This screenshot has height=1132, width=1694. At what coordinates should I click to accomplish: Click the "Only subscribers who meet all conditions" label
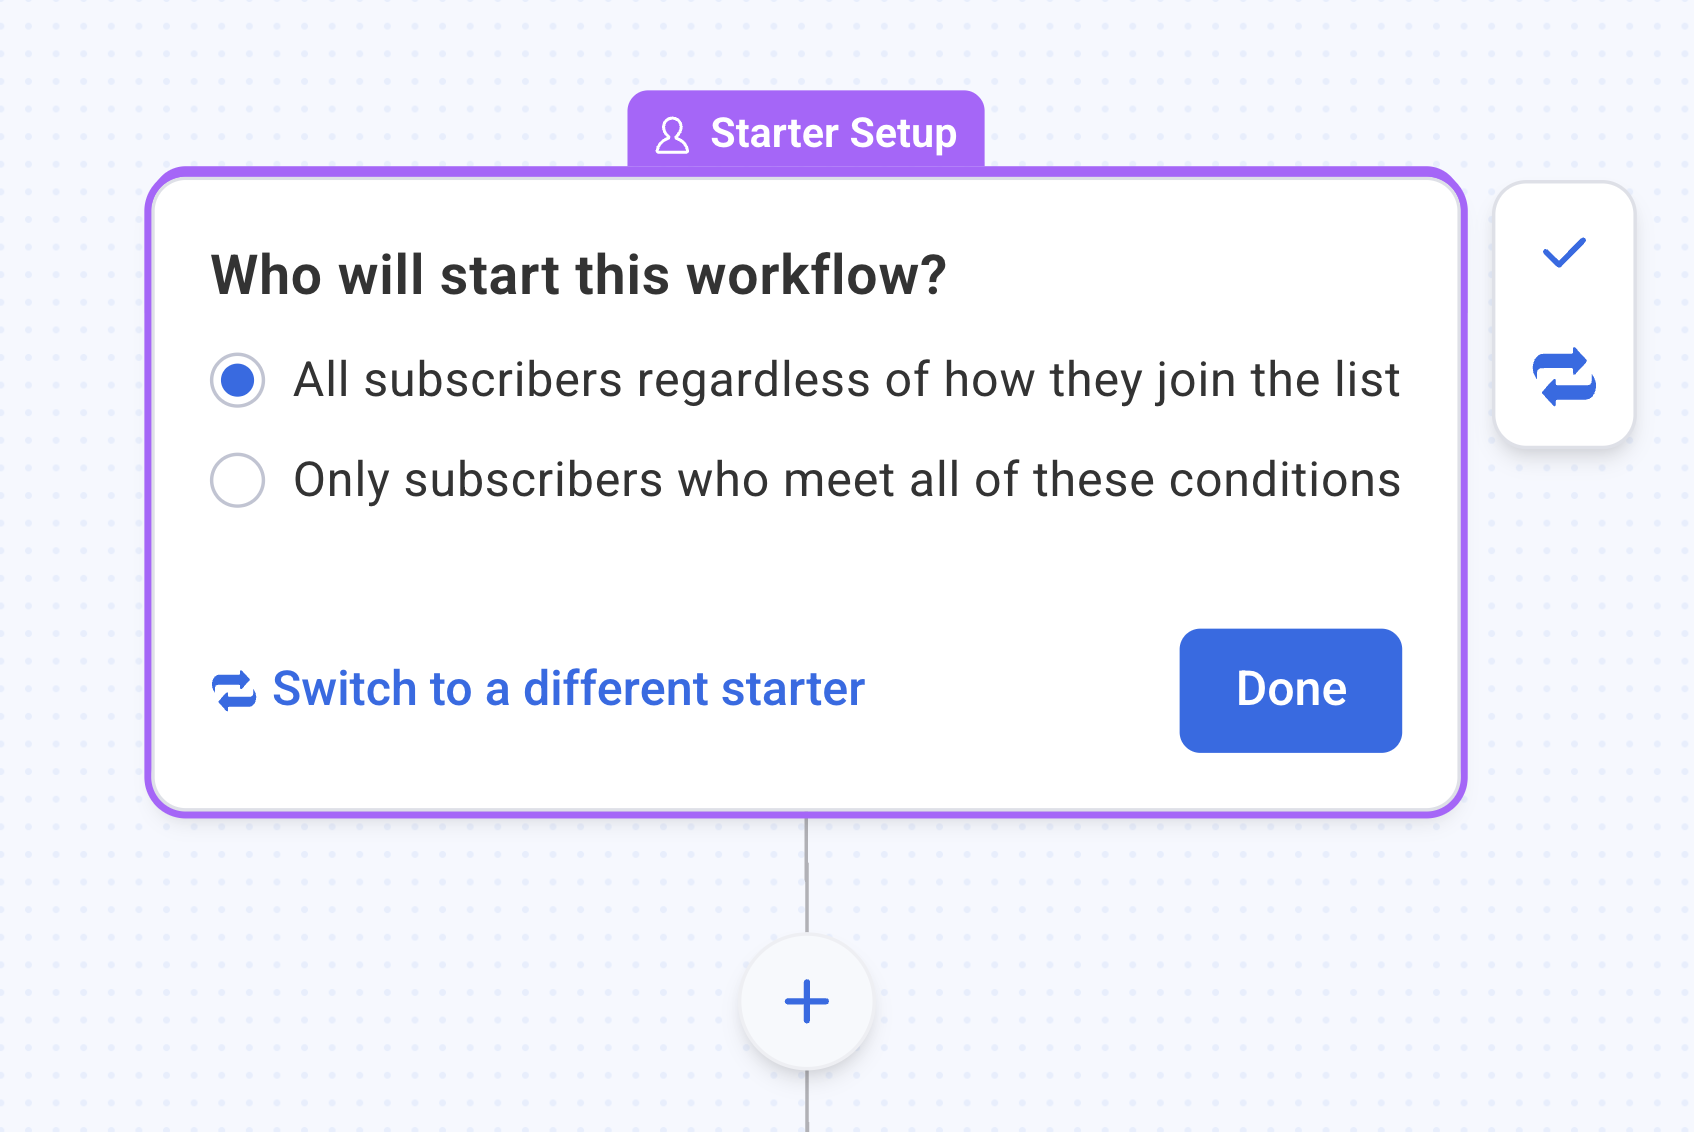point(846,480)
